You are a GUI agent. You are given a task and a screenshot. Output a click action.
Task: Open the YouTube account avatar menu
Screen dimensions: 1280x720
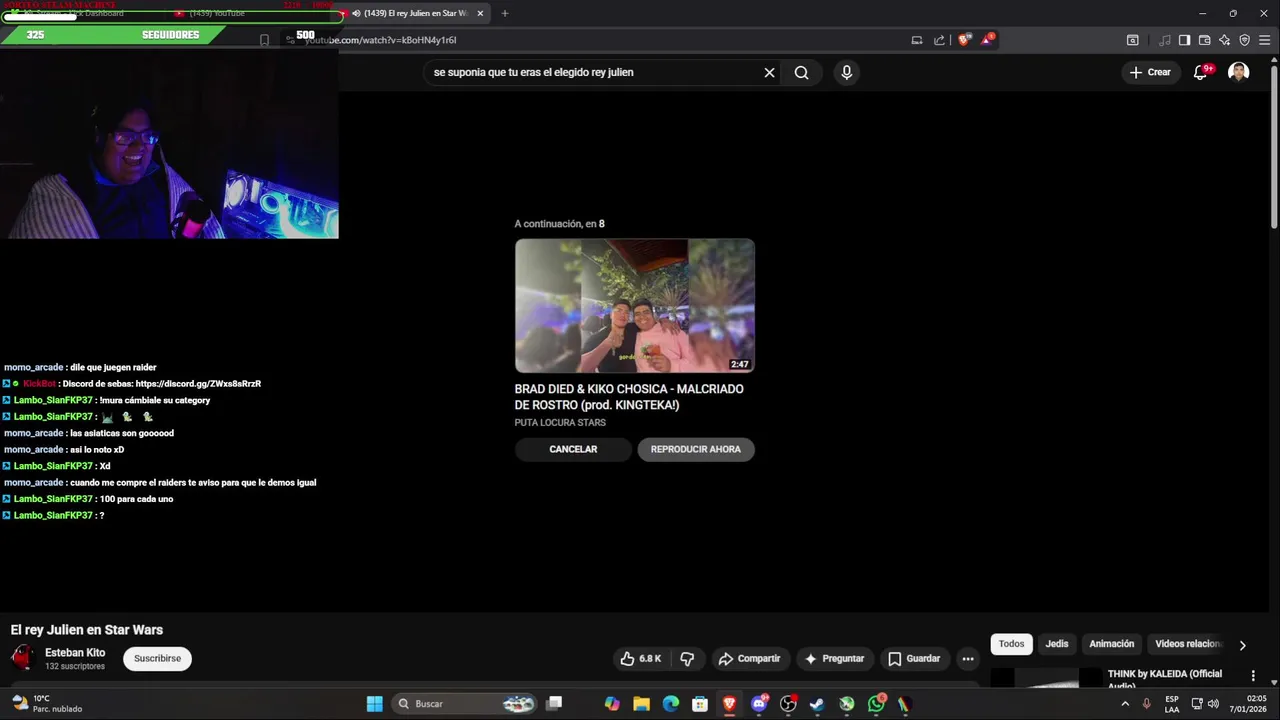[x=1238, y=72]
